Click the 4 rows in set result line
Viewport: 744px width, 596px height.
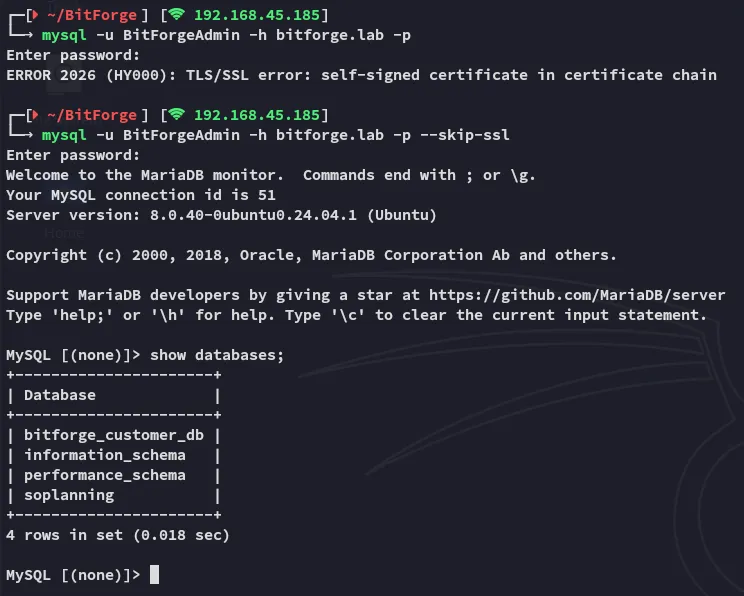pyautogui.click(x=118, y=535)
